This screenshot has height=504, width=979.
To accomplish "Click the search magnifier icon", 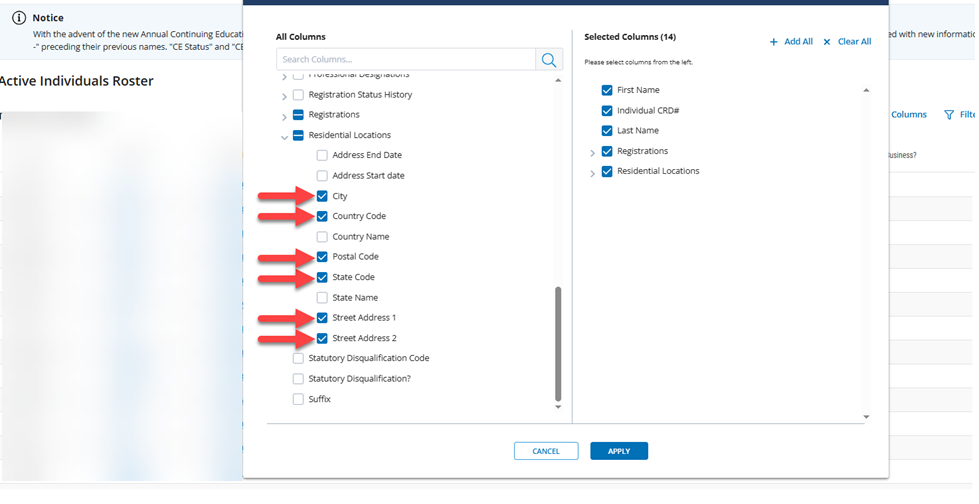I will click(x=549, y=60).
